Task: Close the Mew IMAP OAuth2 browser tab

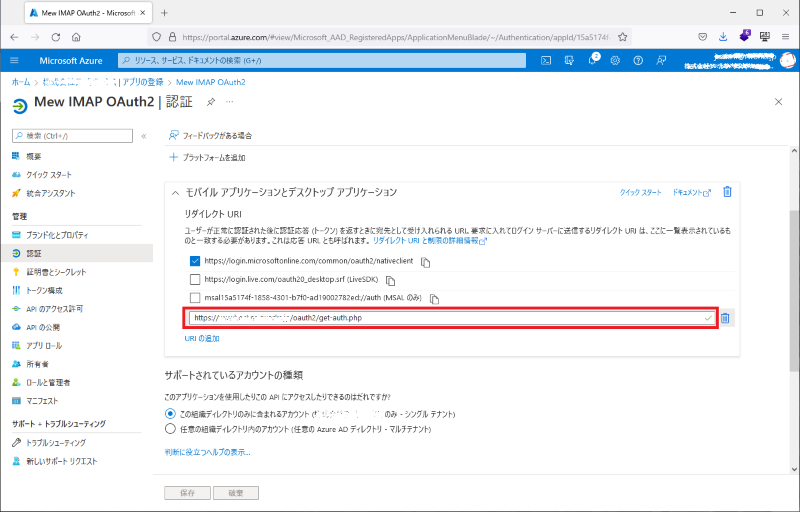Action: (x=143, y=13)
